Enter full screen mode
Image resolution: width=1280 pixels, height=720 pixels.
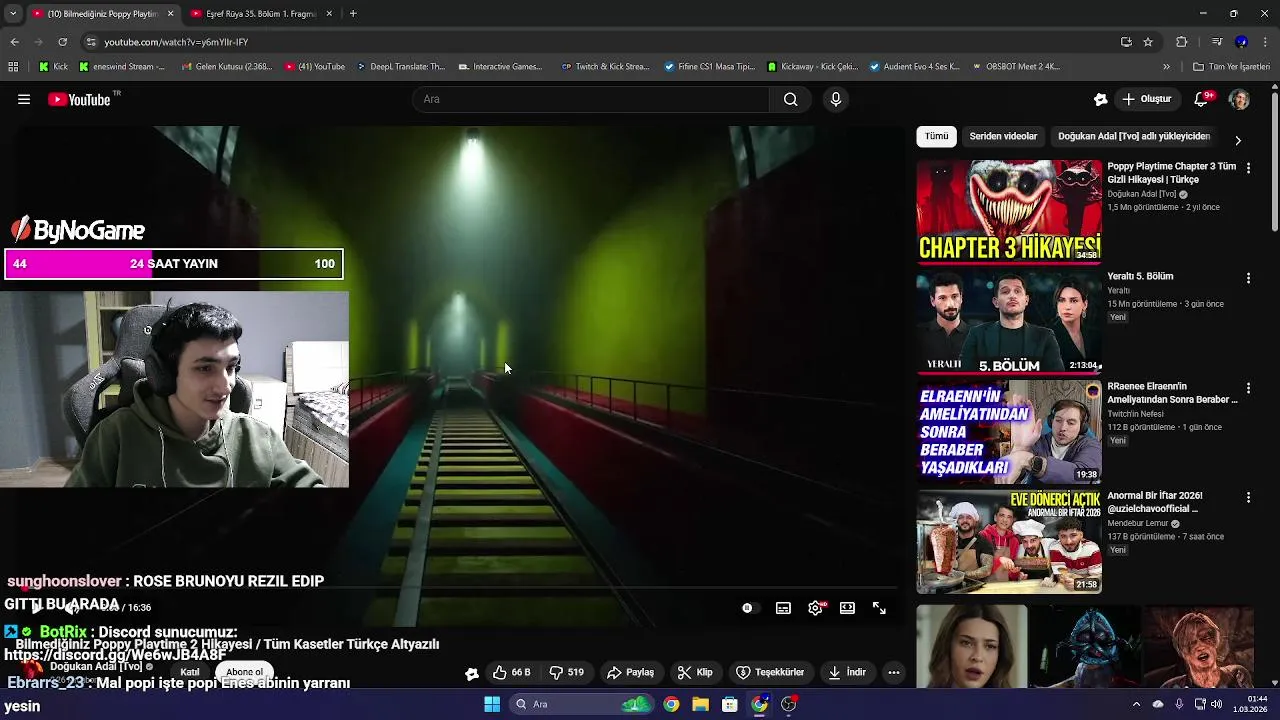coord(879,608)
